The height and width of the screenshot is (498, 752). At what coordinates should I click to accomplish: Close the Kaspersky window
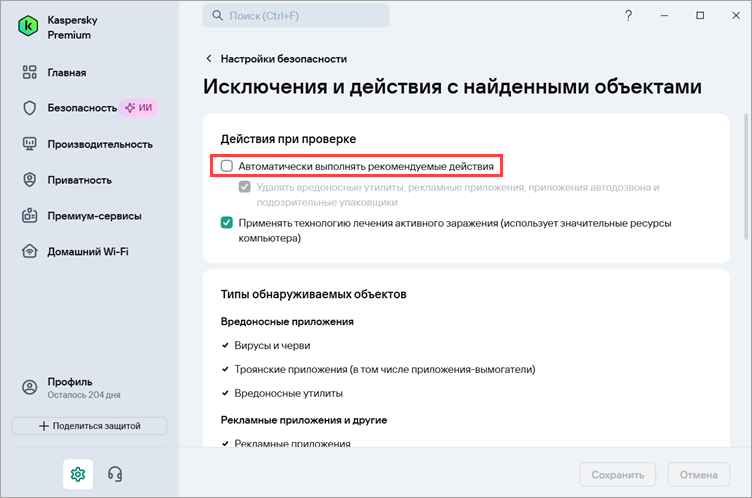click(736, 16)
